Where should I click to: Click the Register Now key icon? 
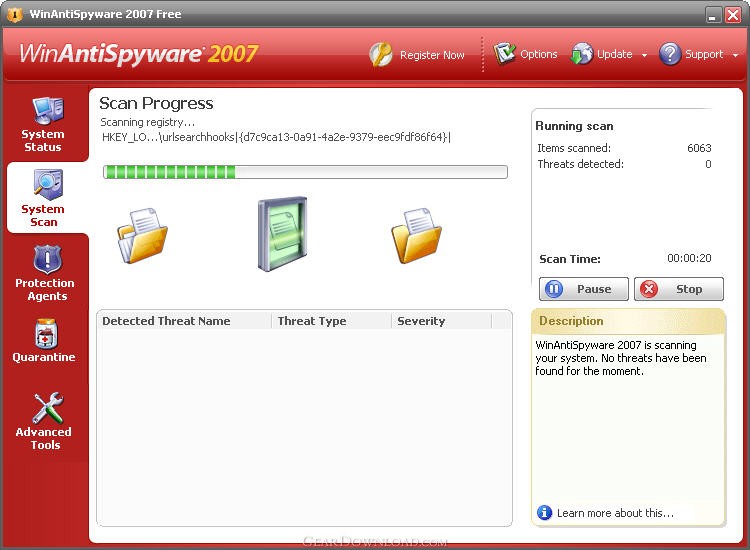[381, 54]
